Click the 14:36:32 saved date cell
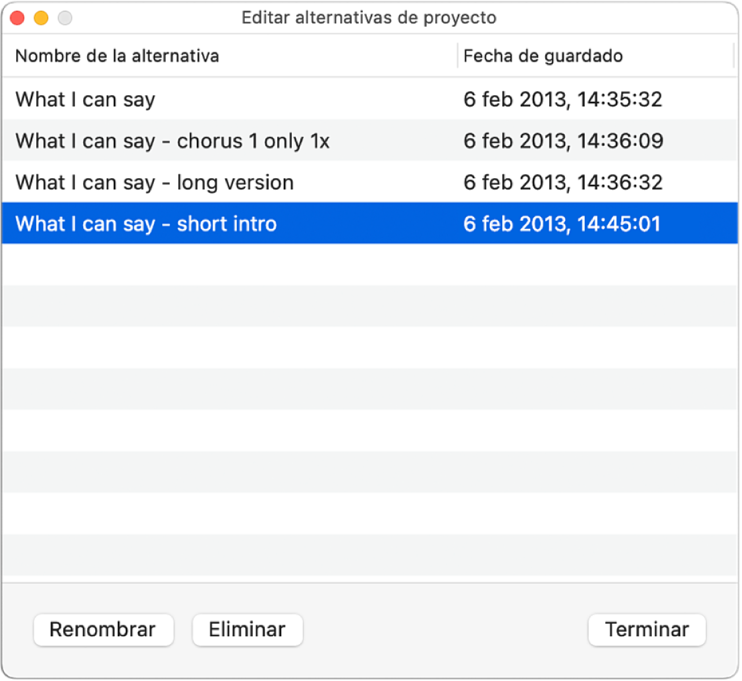Screen dimensions: 742x681 563,183
